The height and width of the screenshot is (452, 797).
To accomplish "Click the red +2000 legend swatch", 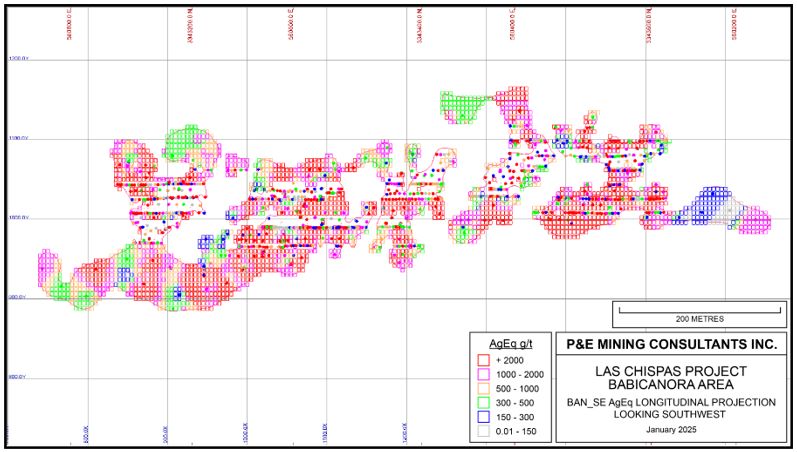I will tap(484, 360).
